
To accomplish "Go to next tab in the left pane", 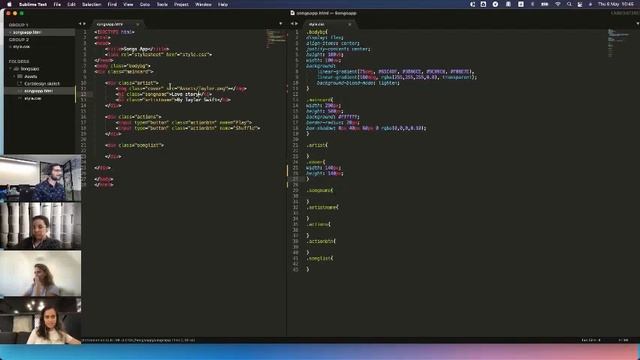I will pos(84,24).
